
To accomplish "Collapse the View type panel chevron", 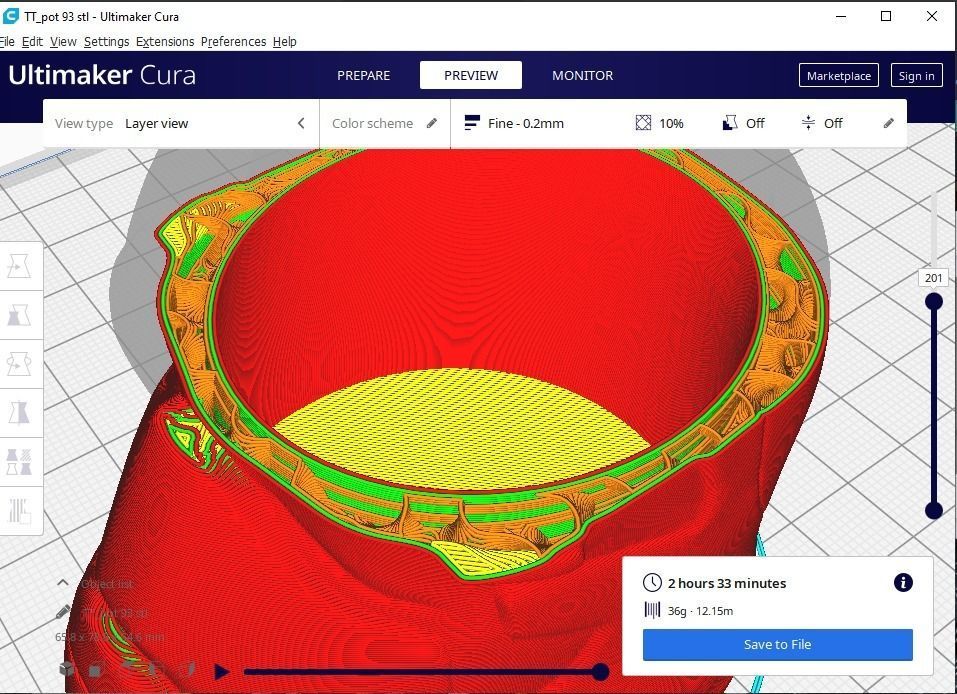I will (301, 123).
